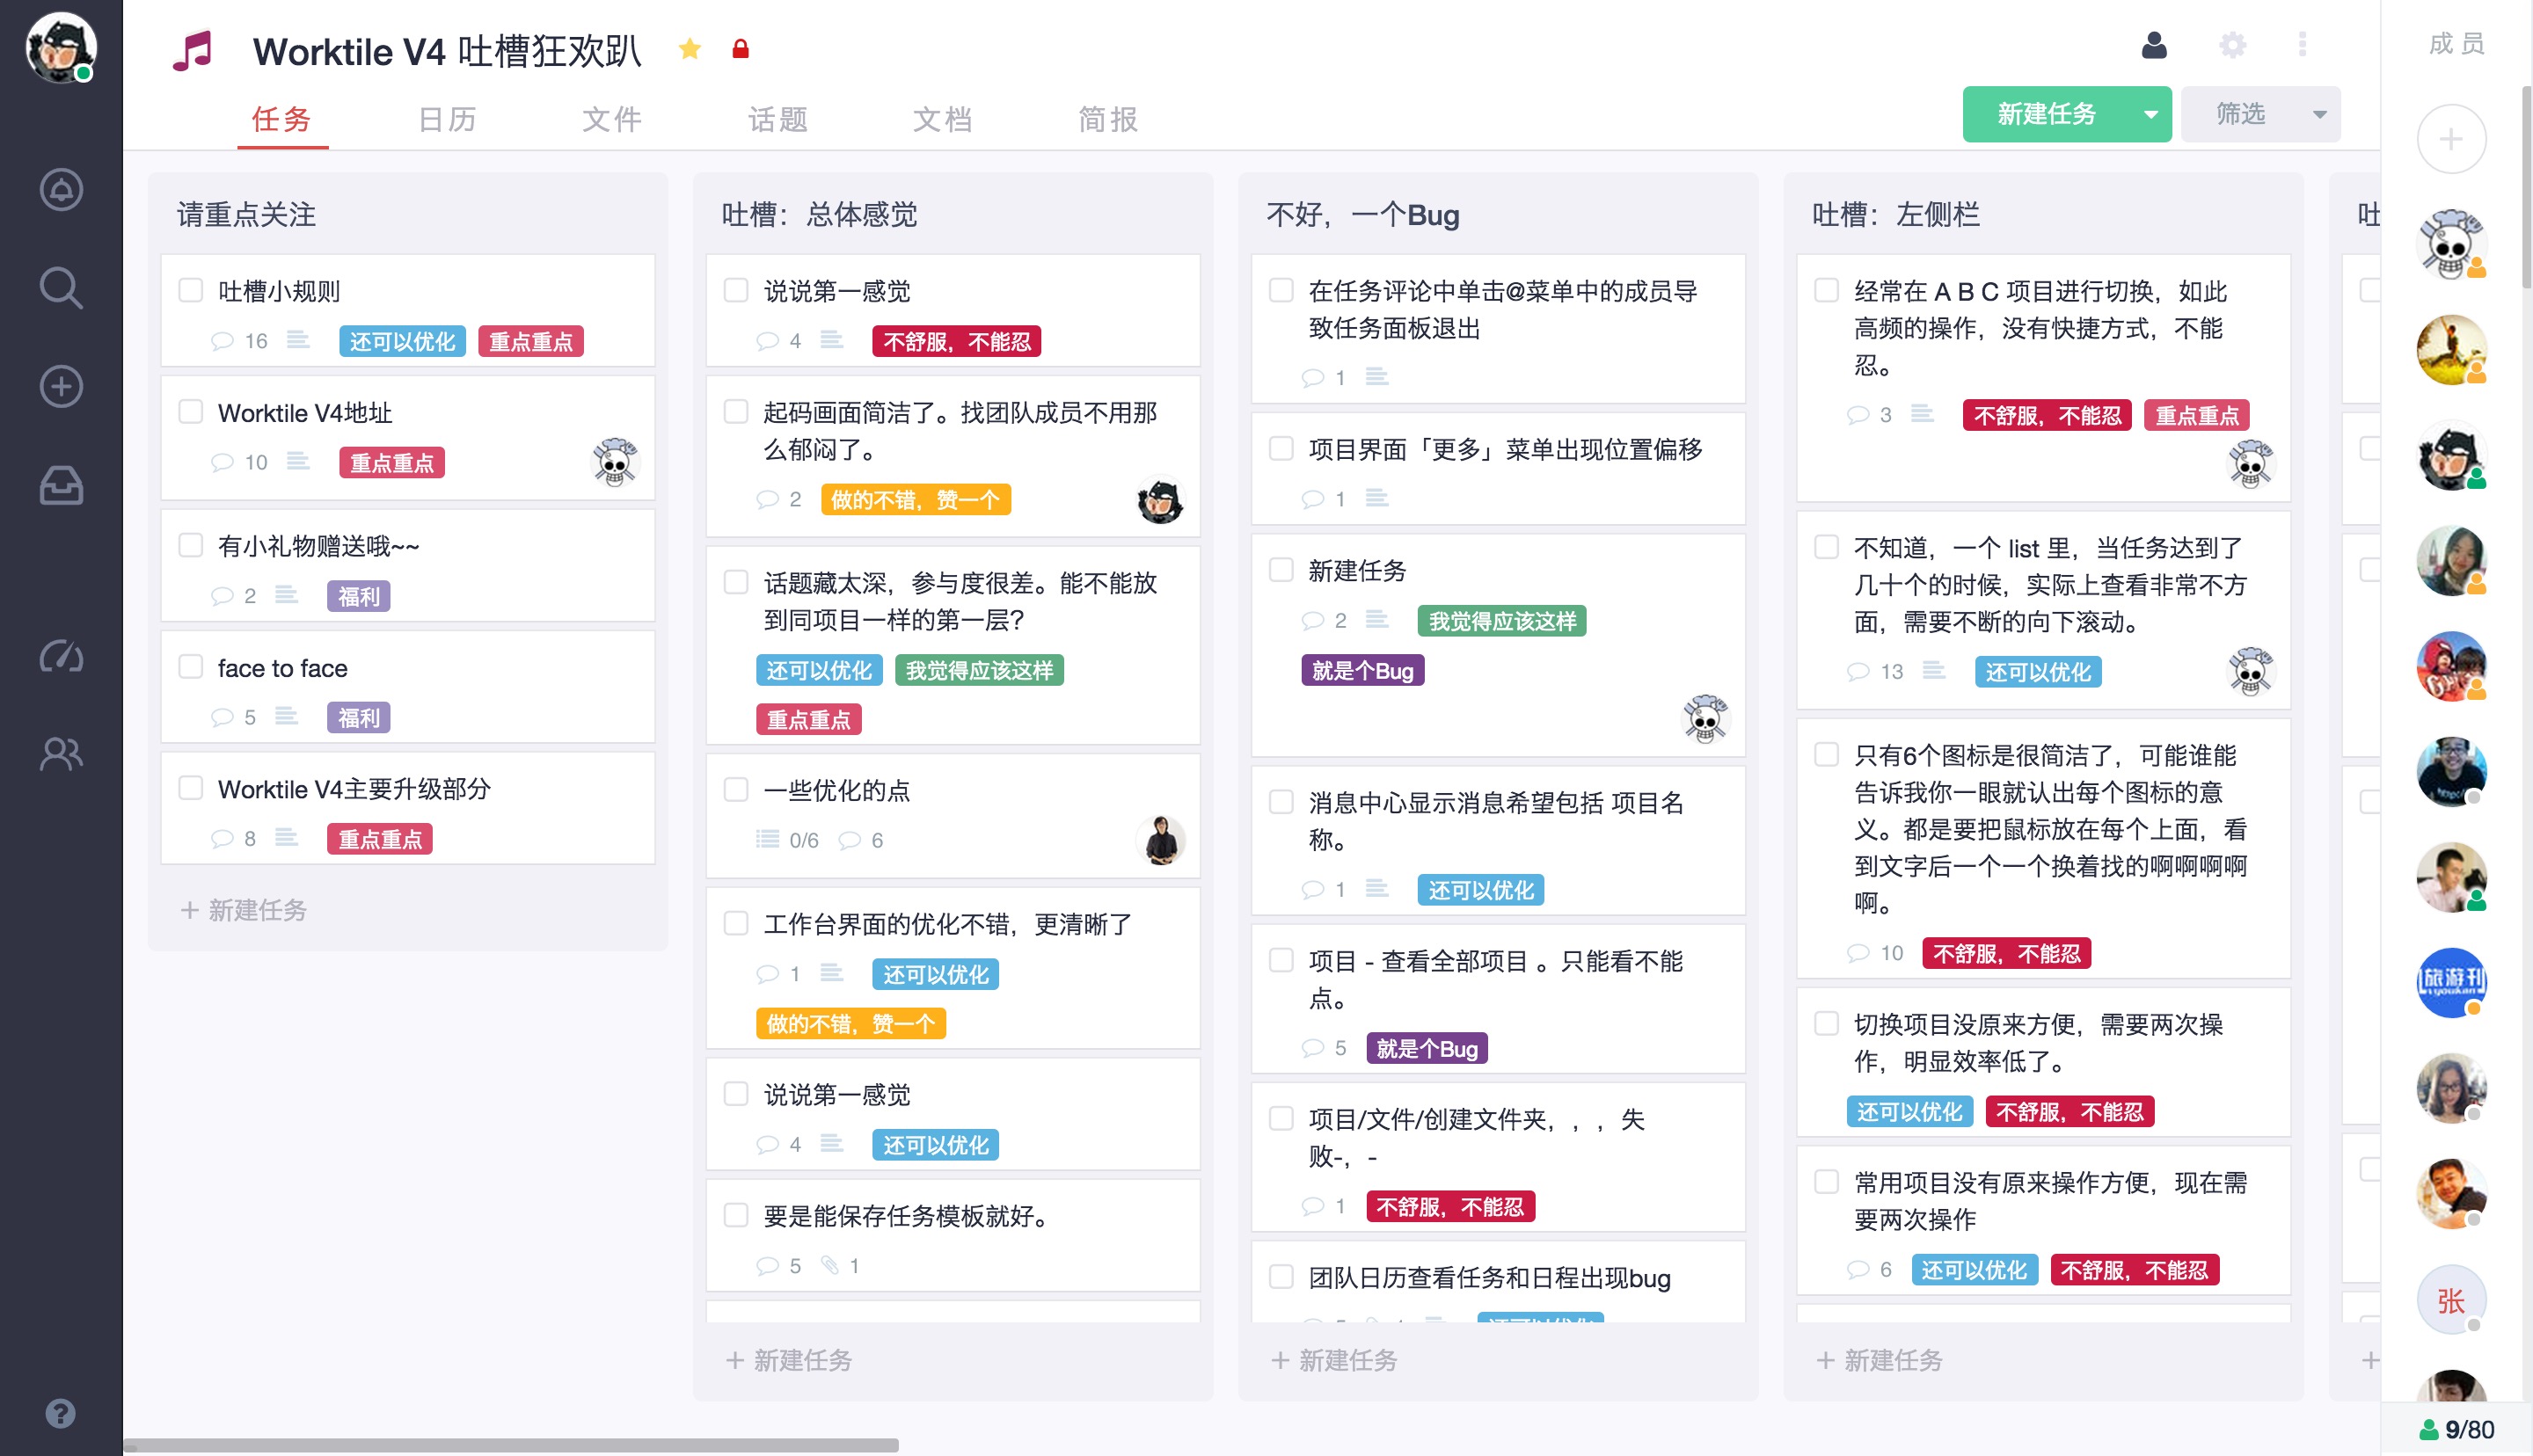Switch to the 文件 tab
This screenshot has width=2533, height=1456.
click(612, 119)
